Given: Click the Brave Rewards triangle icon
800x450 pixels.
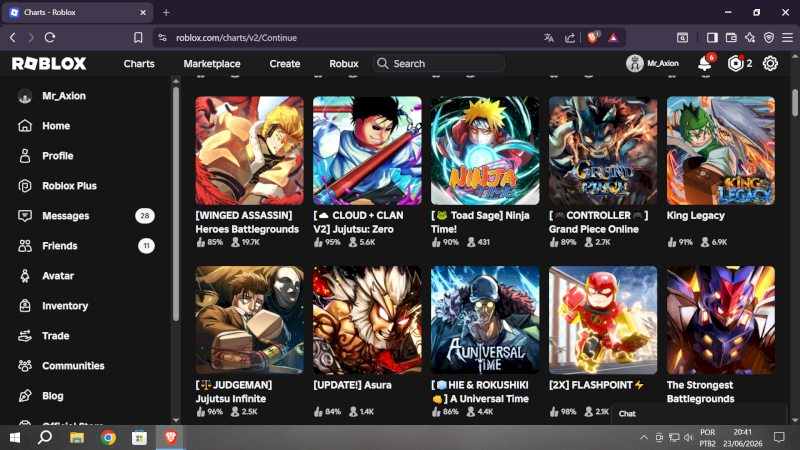Looking at the screenshot, I should [x=613, y=38].
